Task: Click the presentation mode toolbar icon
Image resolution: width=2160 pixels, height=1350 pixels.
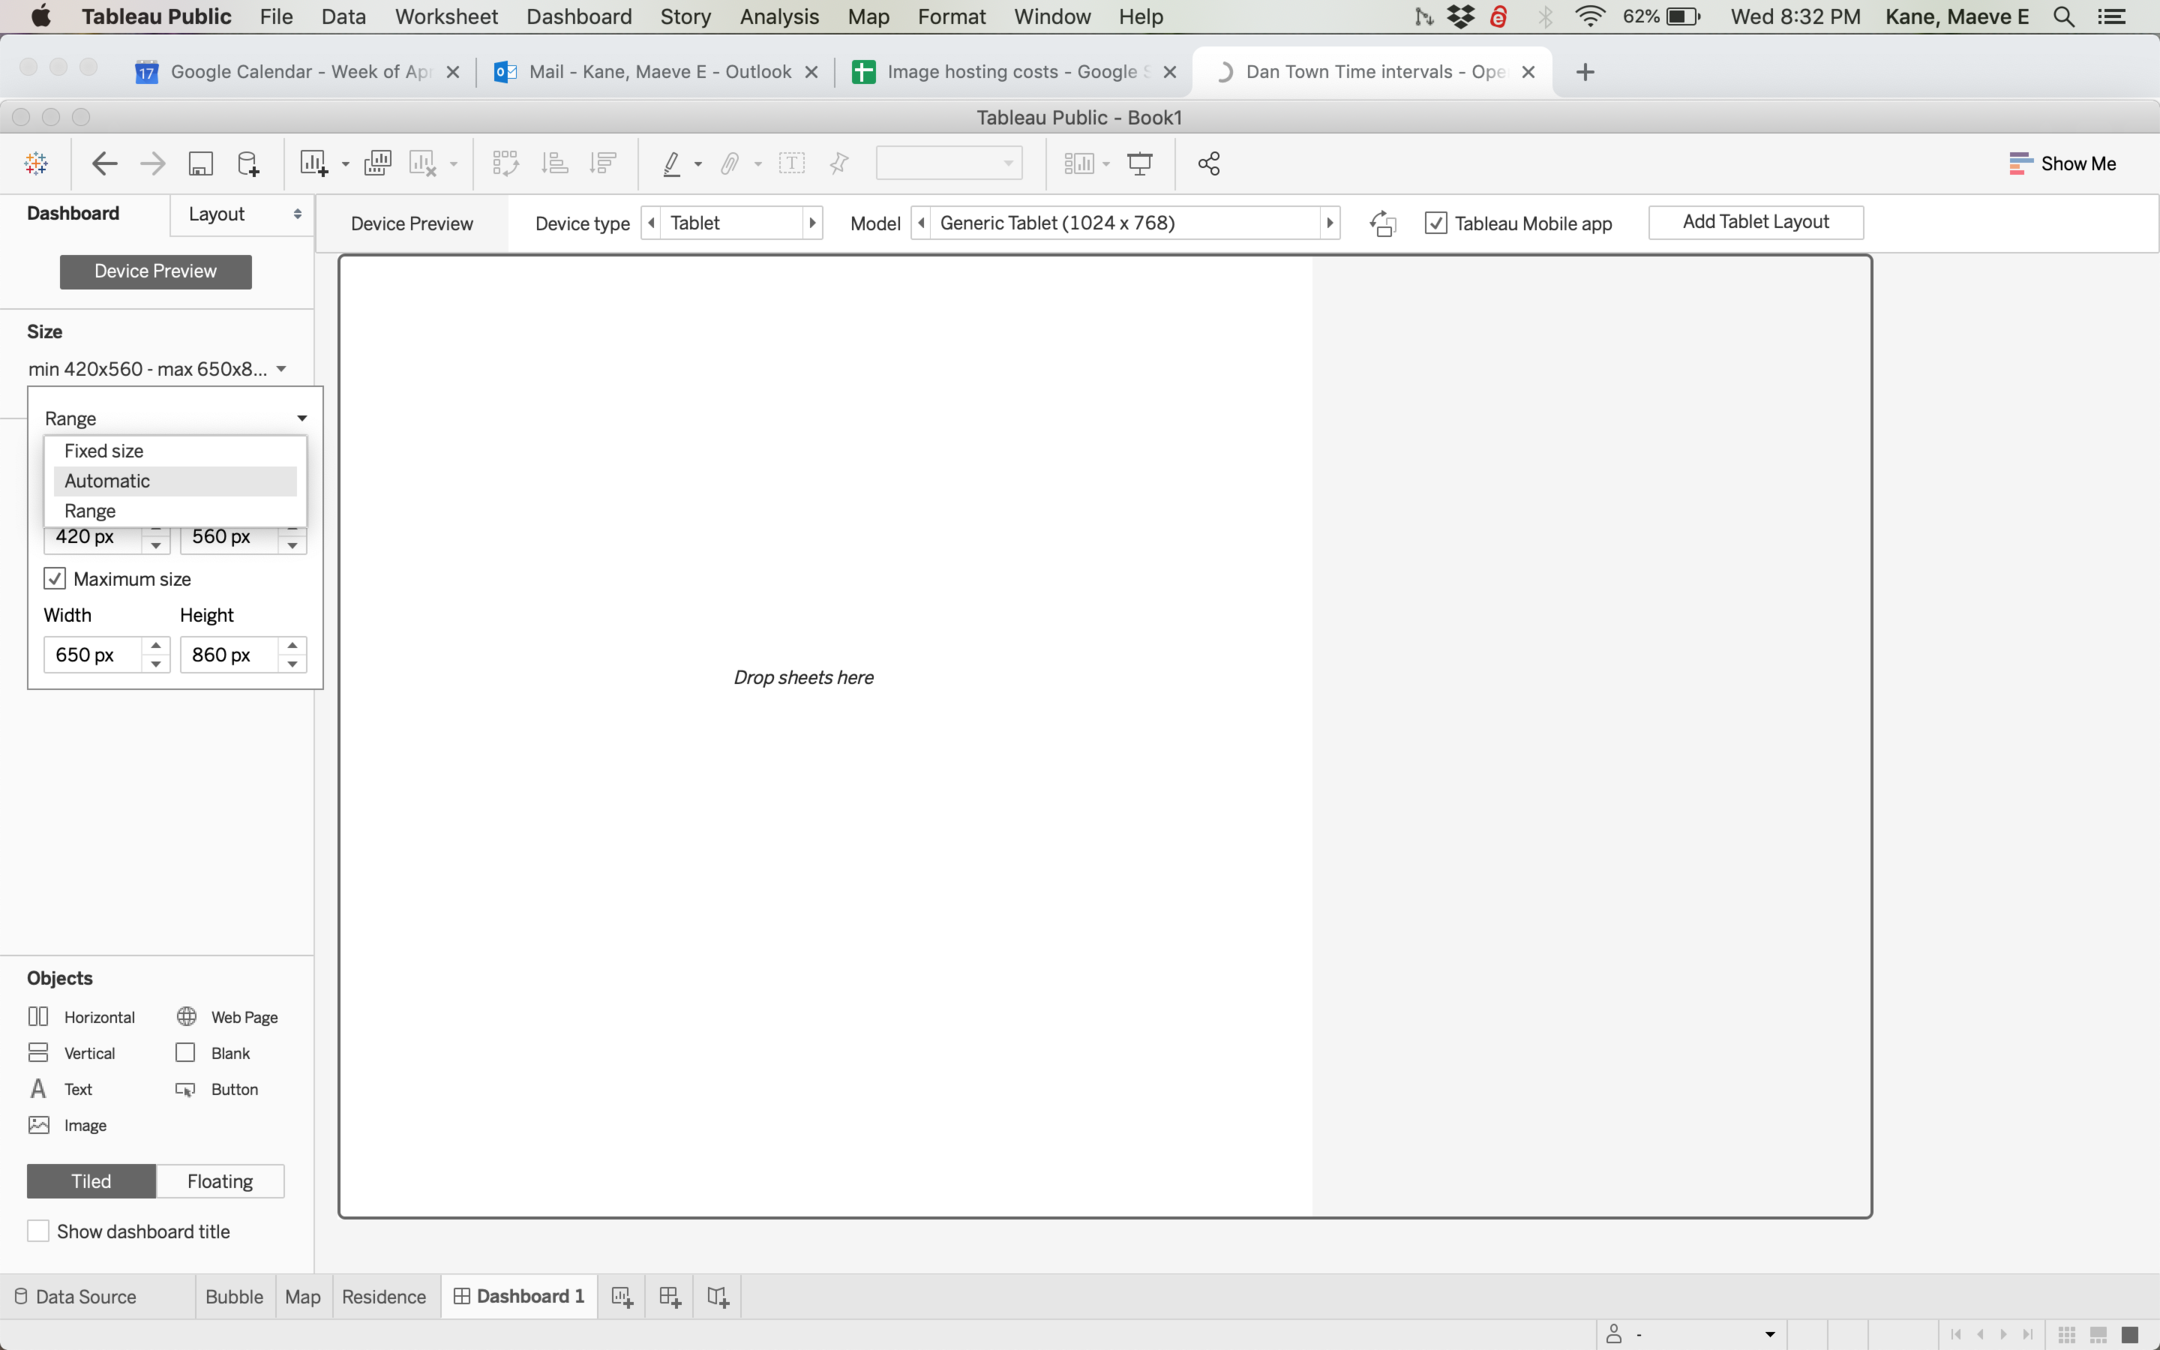Action: point(1139,164)
